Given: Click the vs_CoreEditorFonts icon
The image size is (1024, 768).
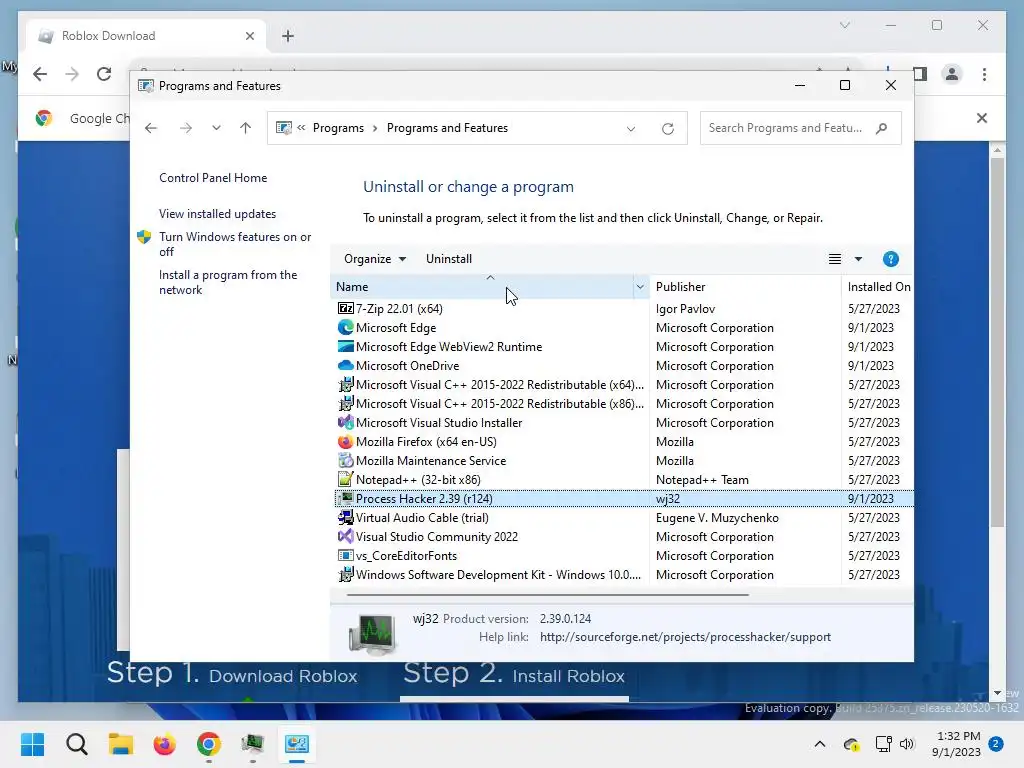Looking at the screenshot, I should tap(345, 555).
